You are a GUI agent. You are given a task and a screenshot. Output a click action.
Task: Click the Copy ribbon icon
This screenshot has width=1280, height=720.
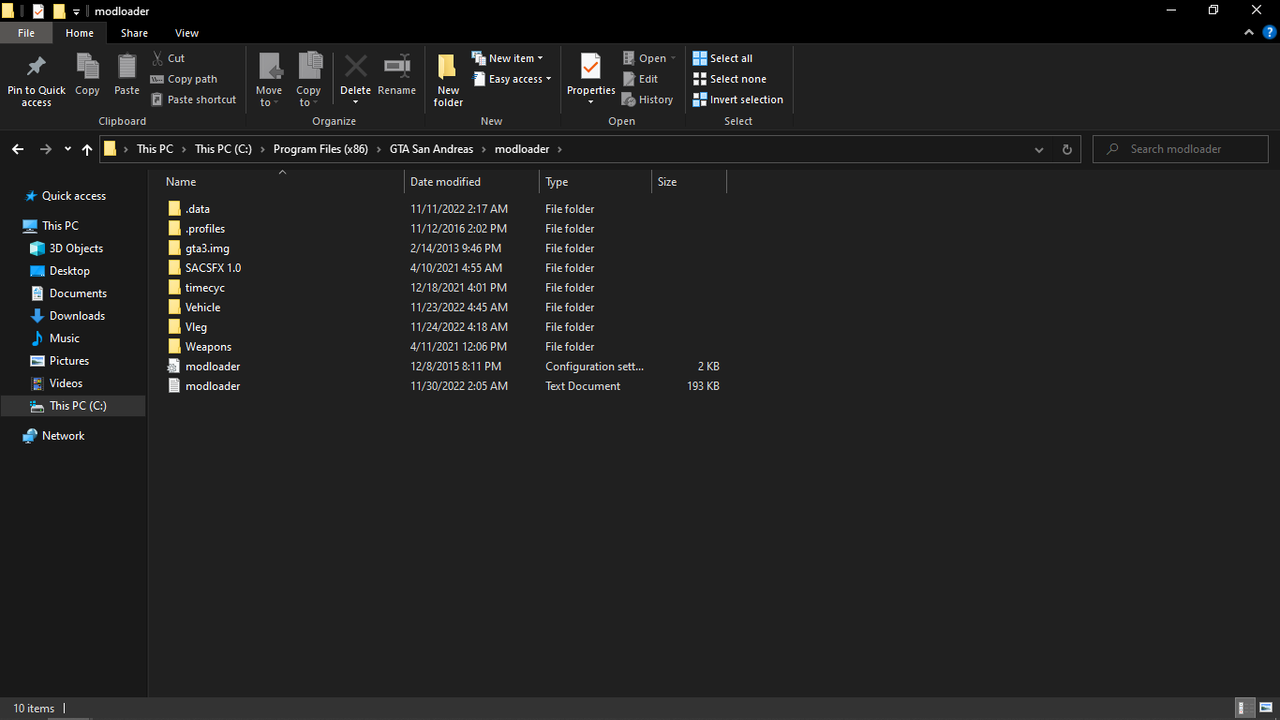(87, 67)
